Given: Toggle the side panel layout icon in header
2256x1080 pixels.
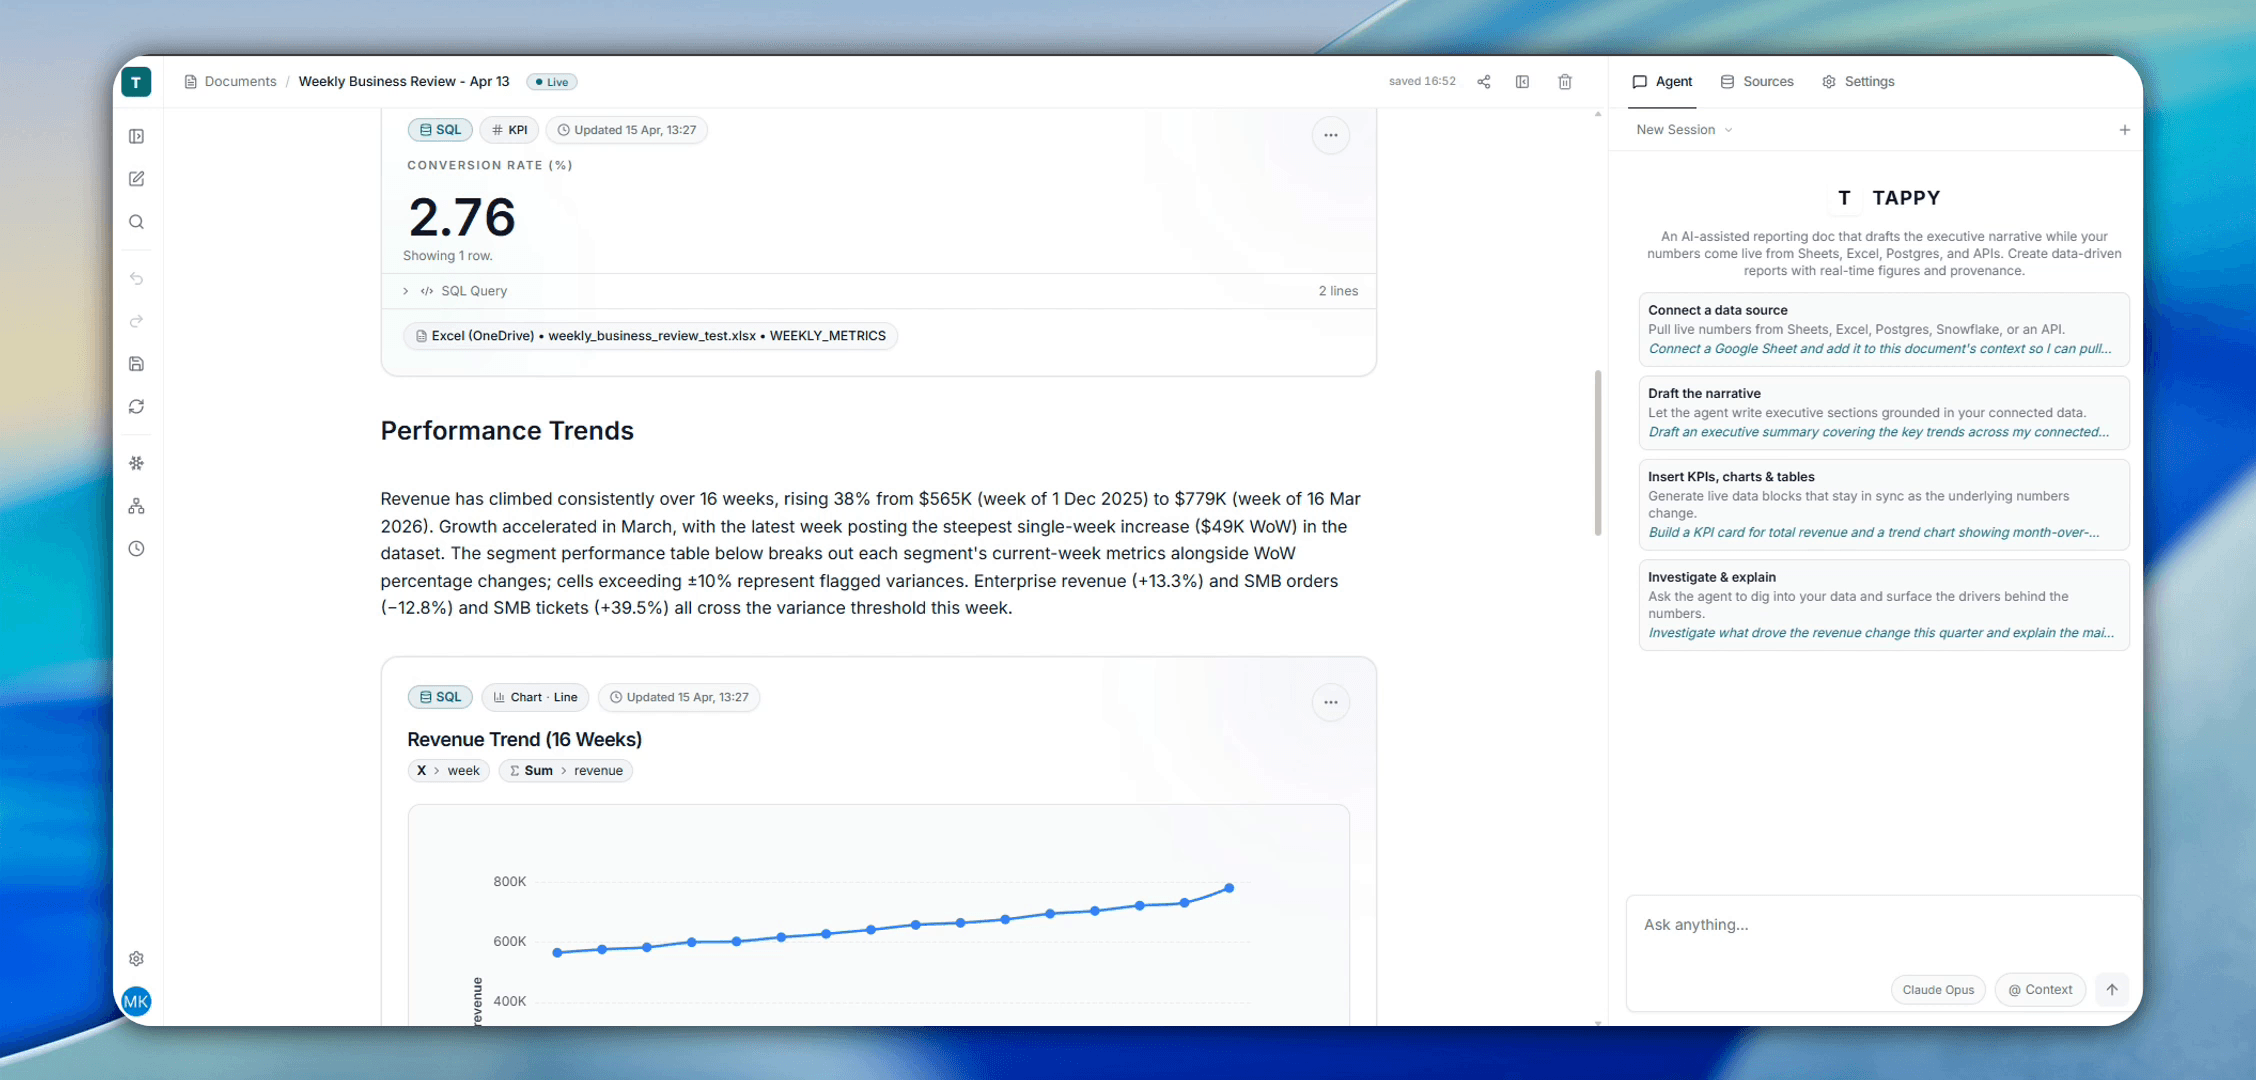Looking at the screenshot, I should pyautogui.click(x=1523, y=82).
